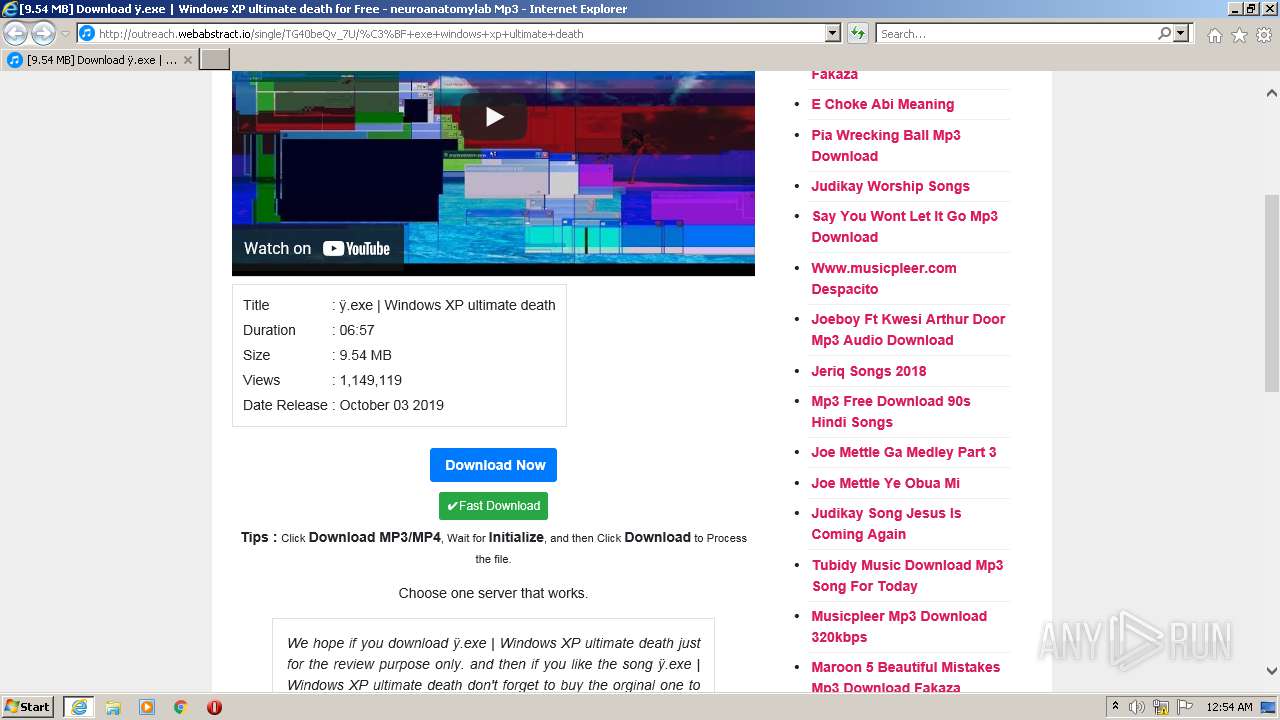Open Pia Wrecking Ball Mp3 Download link
This screenshot has height=720, width=1280.
[x=886, y=145]
